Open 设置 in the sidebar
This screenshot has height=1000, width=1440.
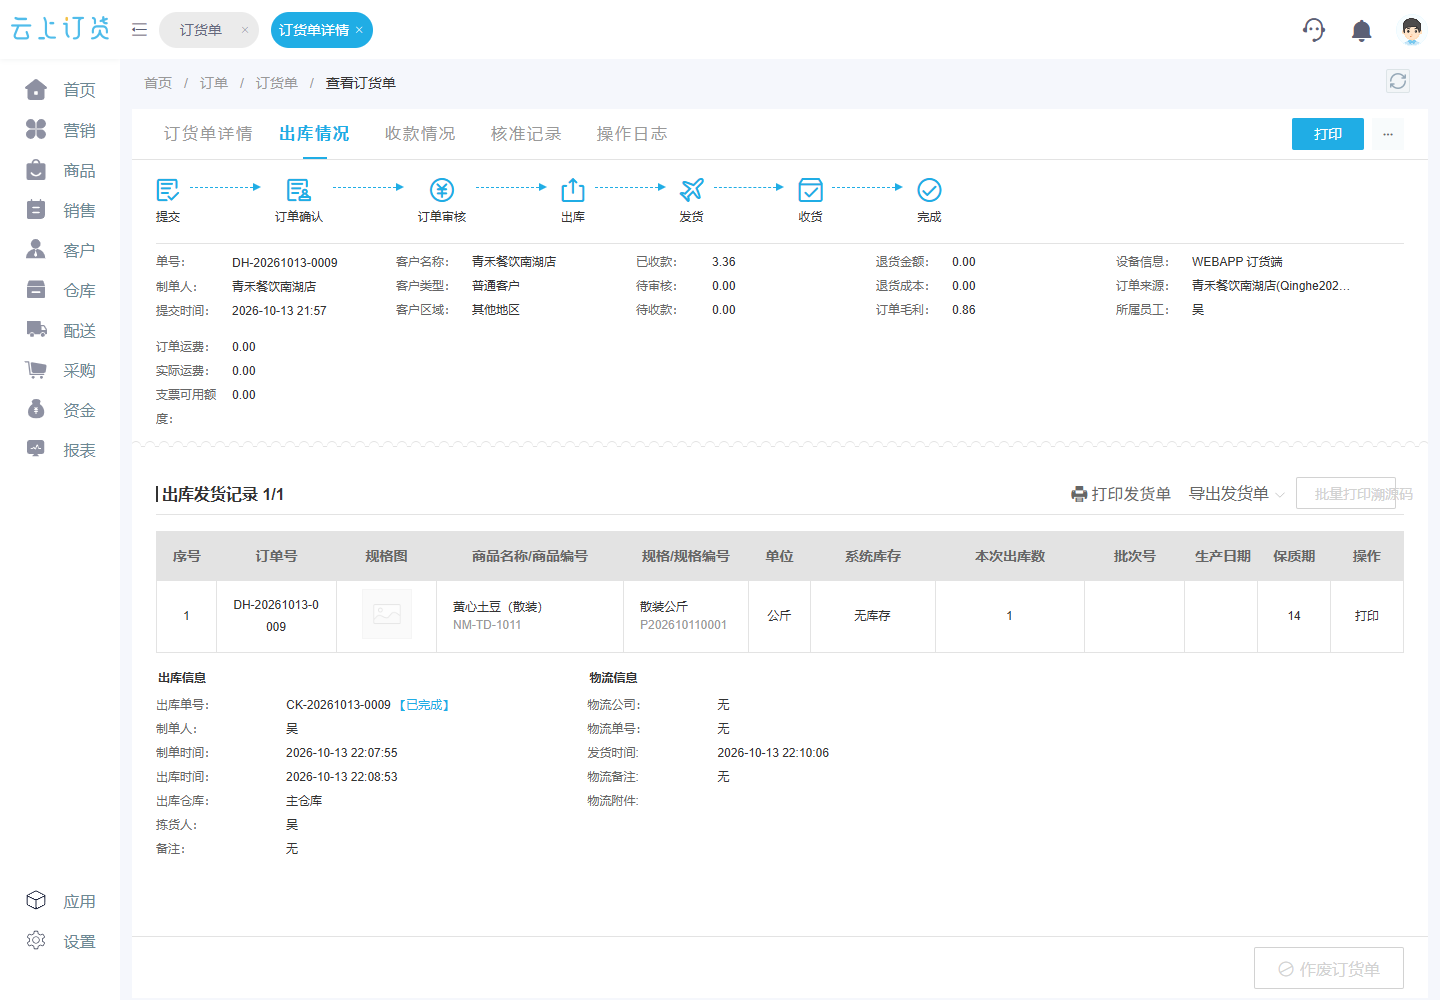[60, 941]
